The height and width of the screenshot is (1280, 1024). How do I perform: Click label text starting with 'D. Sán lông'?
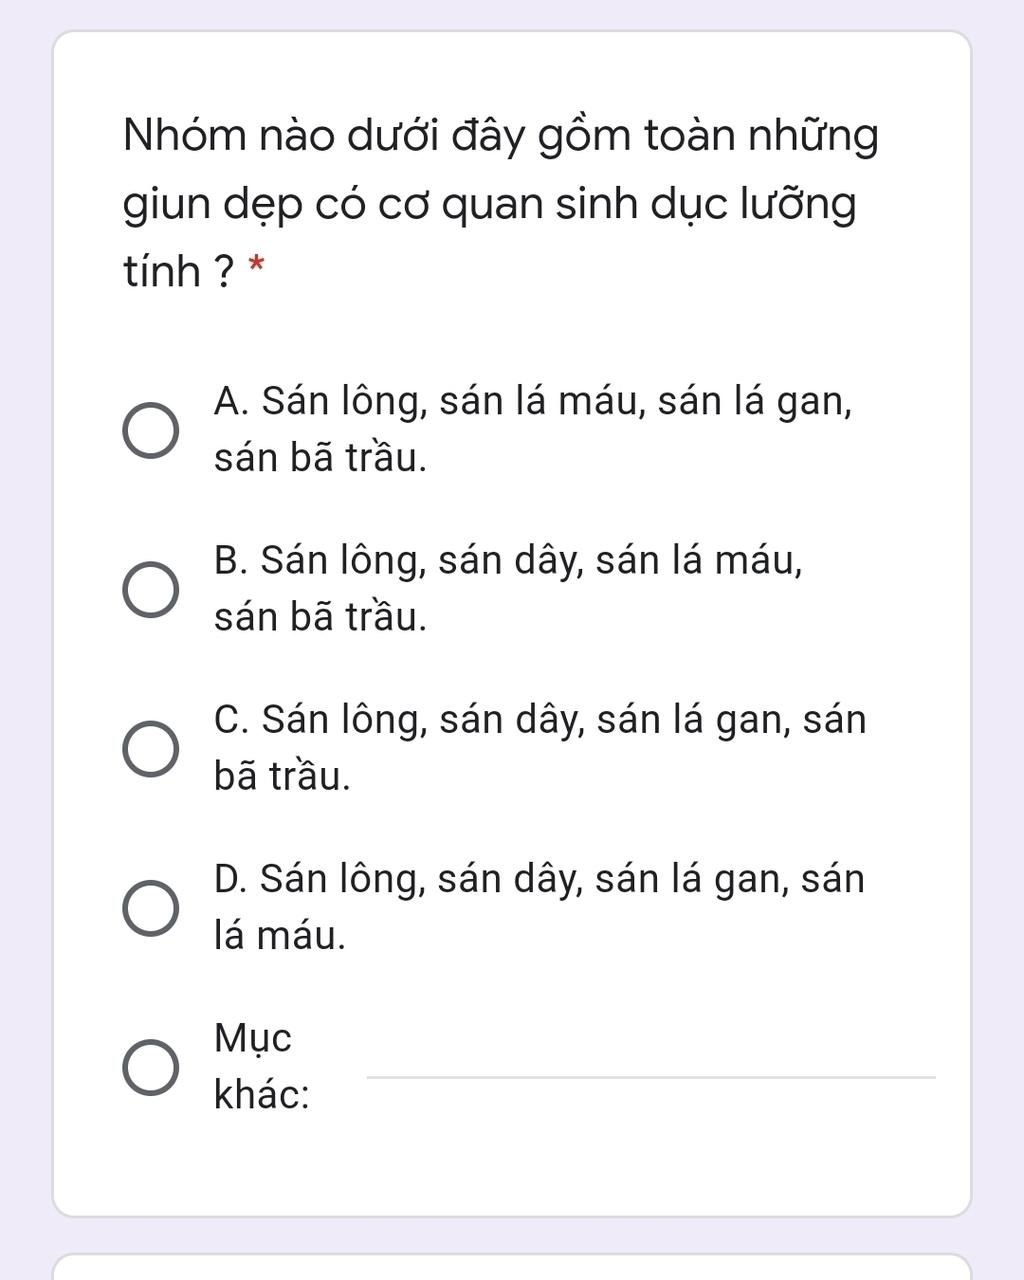[539, 907]
